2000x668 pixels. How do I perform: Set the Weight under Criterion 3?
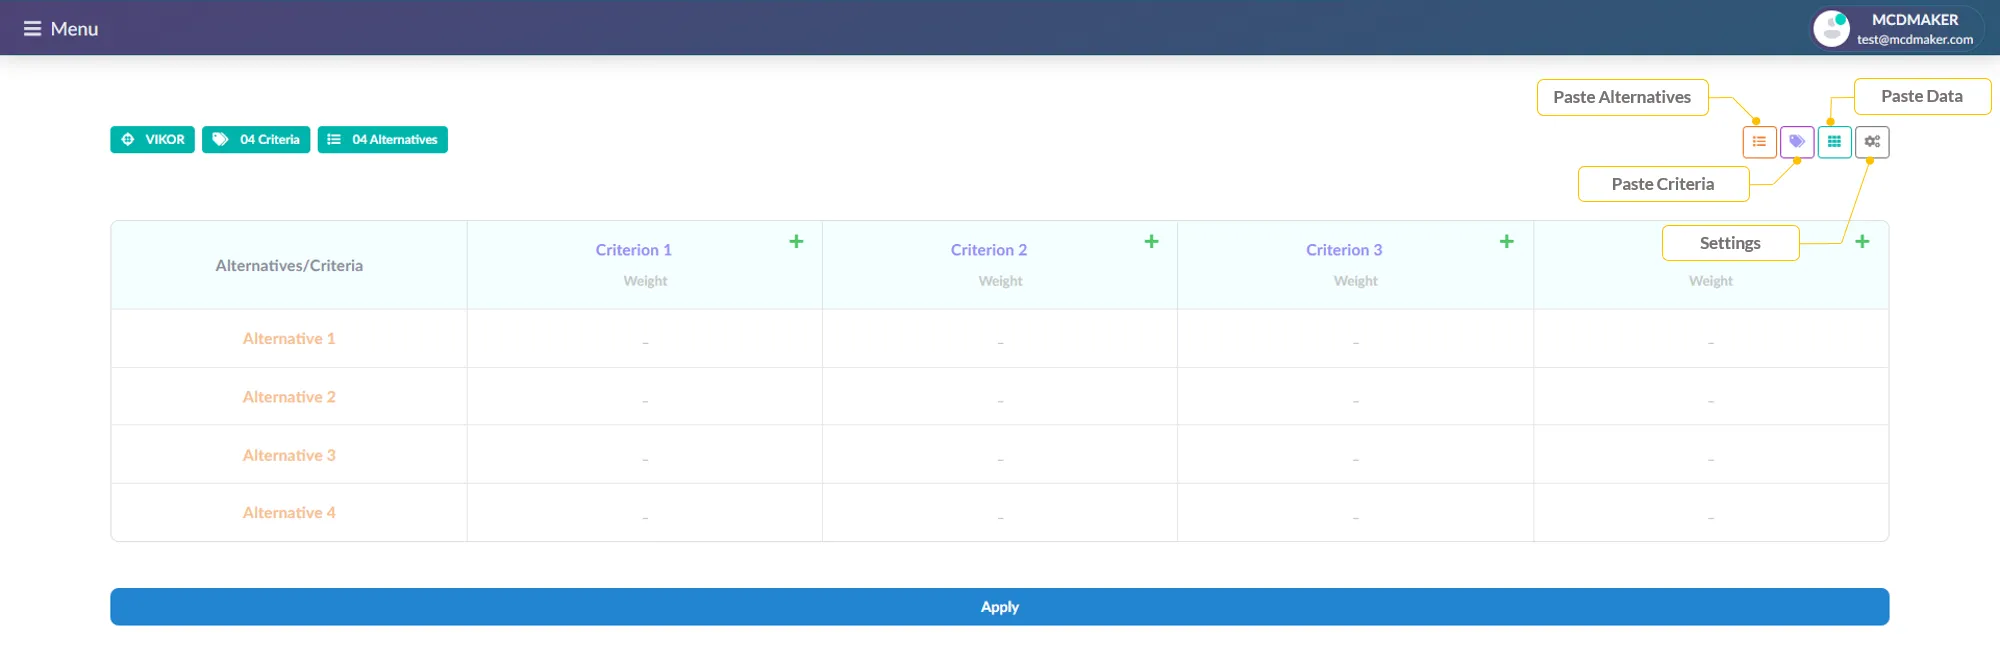click(1355, 281)
